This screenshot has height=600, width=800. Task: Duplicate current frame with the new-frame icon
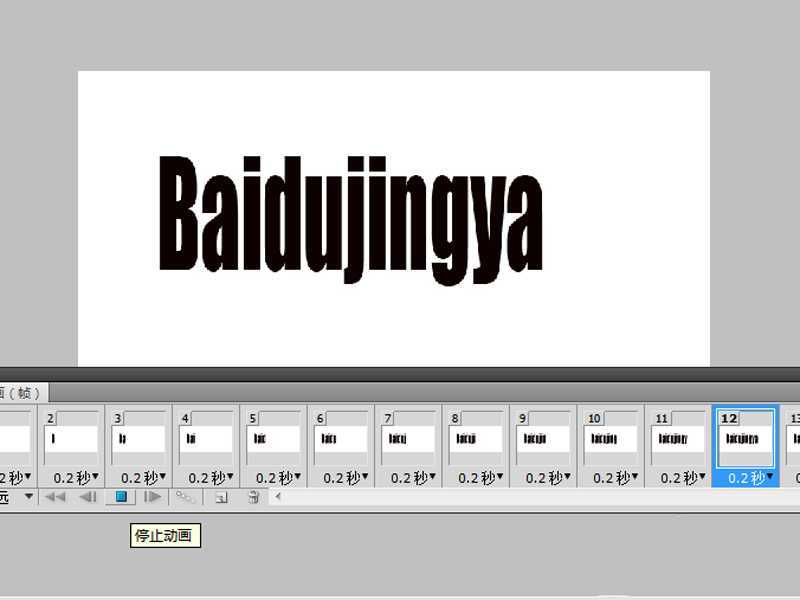pyautogui.click(x=221, y=497)
